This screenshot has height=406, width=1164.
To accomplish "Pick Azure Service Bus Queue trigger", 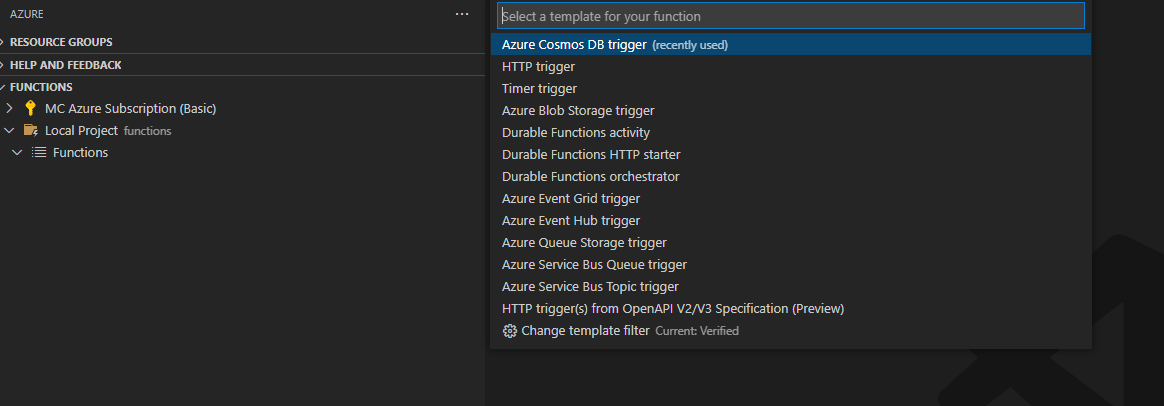I will 594,265.
